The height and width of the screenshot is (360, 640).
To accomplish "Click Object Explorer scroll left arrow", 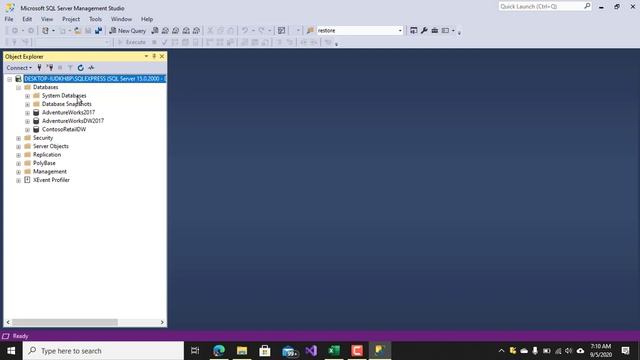I will [x=8, y=322].
